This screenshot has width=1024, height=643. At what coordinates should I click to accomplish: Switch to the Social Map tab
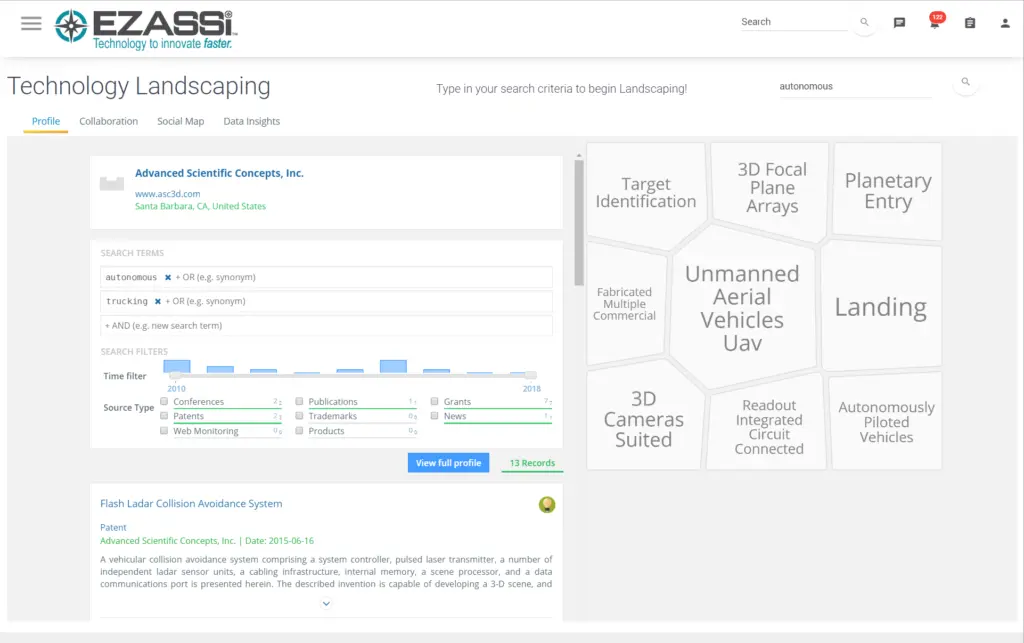tap(180, 121)
